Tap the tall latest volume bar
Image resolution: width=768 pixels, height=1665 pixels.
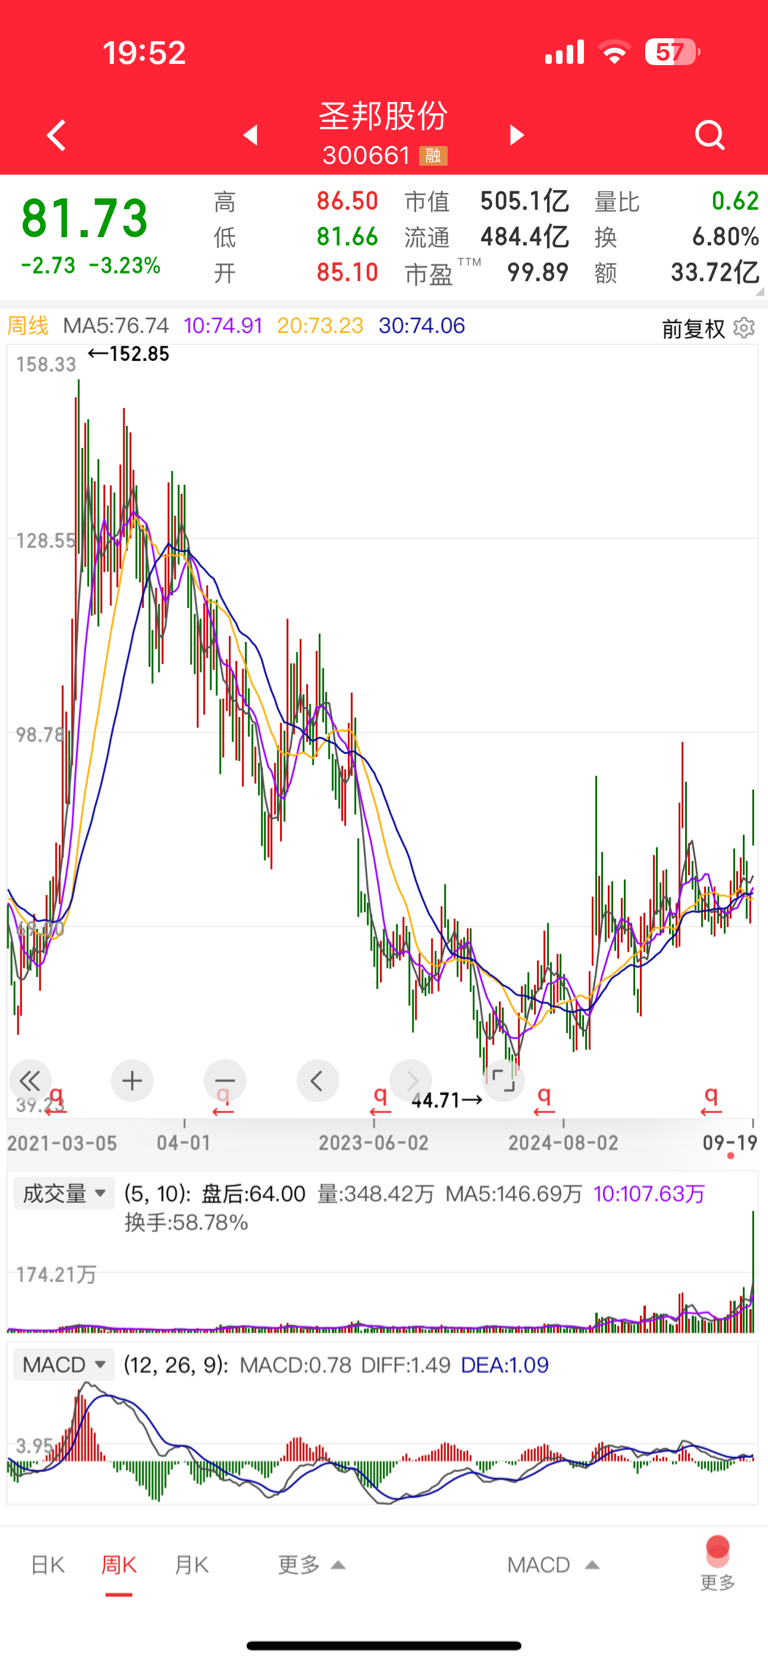(753, 1271)
